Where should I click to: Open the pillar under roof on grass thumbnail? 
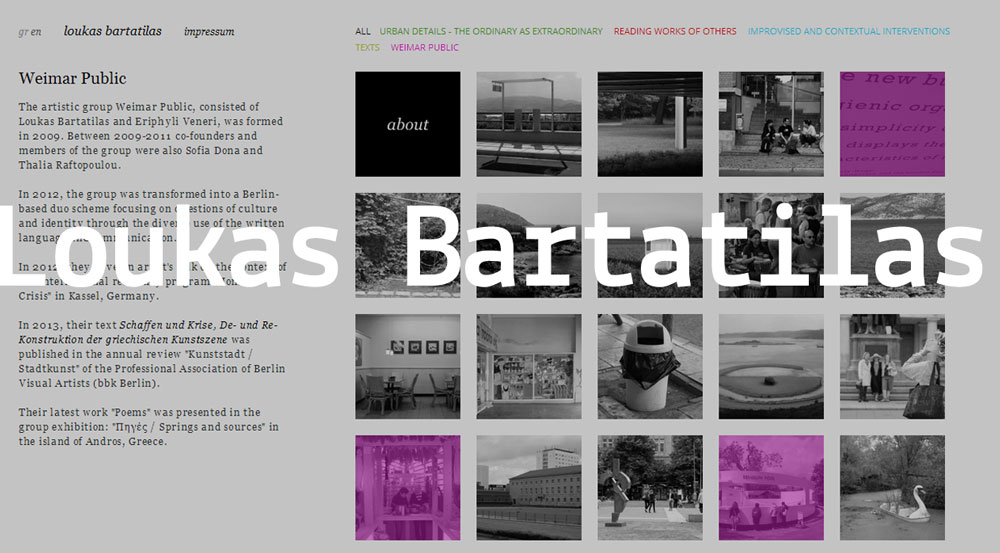tap(650, 124)
